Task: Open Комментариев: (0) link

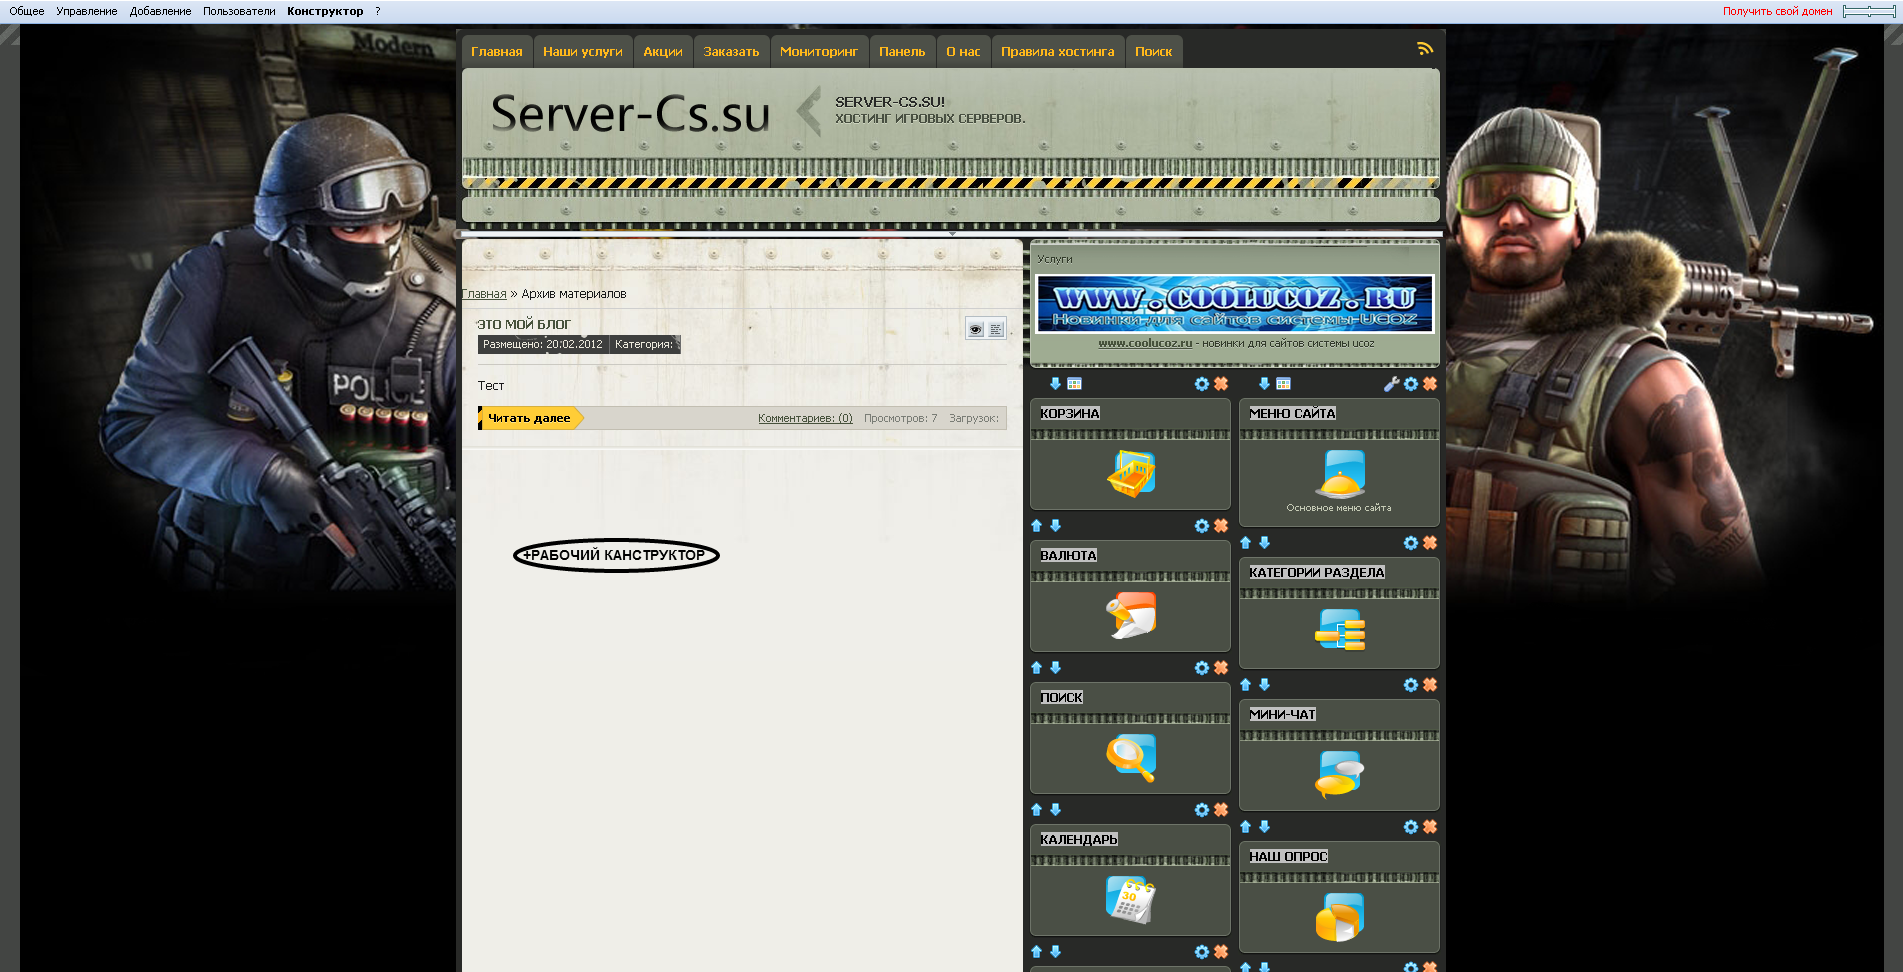Action: pyautogui.click(x=805, y=418)
